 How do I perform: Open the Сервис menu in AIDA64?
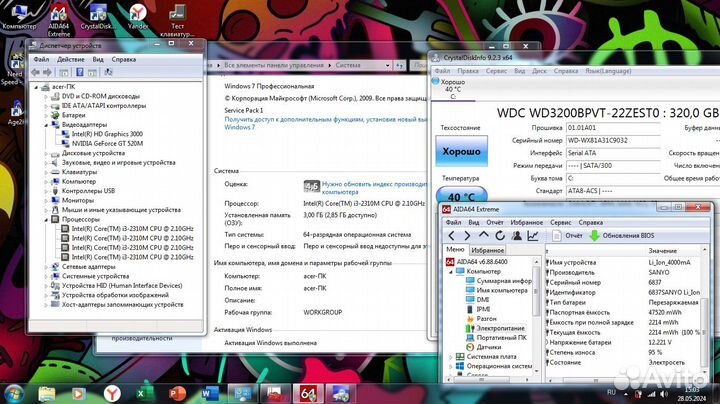(561, 222)
